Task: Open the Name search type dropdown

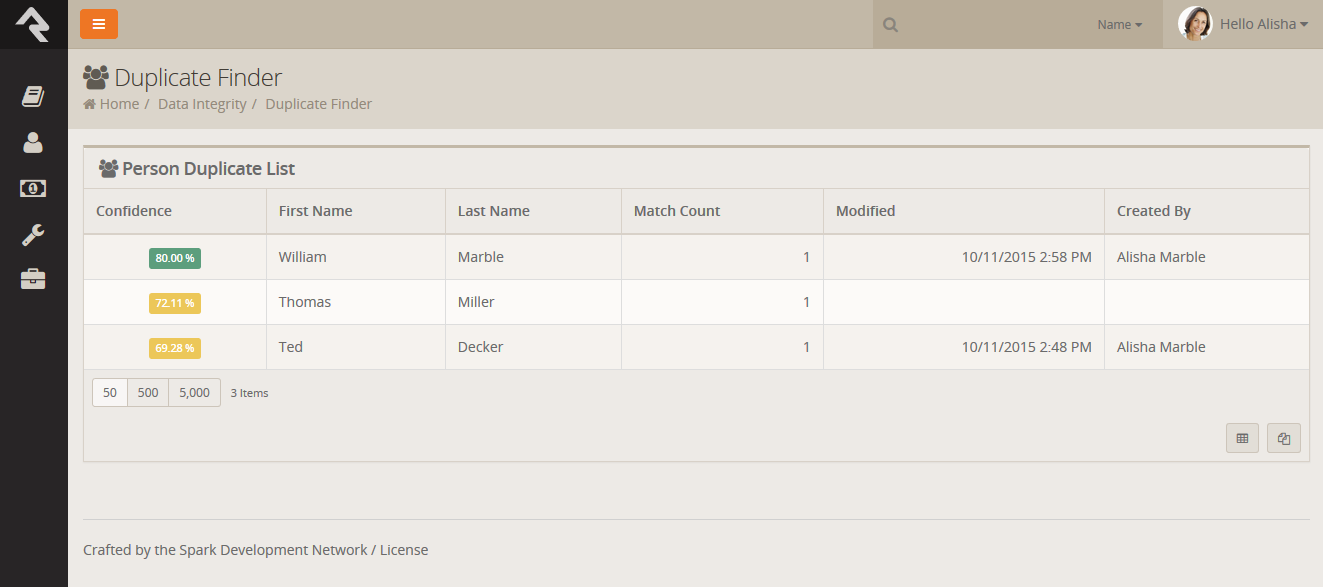Action: coord(1119,25)
